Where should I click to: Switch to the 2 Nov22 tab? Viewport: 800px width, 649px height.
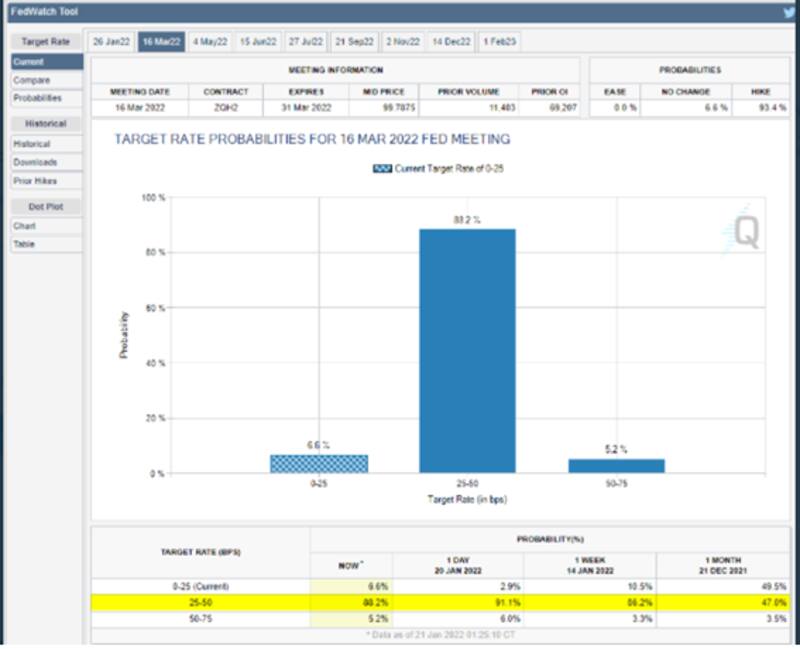tap(404, 41)
